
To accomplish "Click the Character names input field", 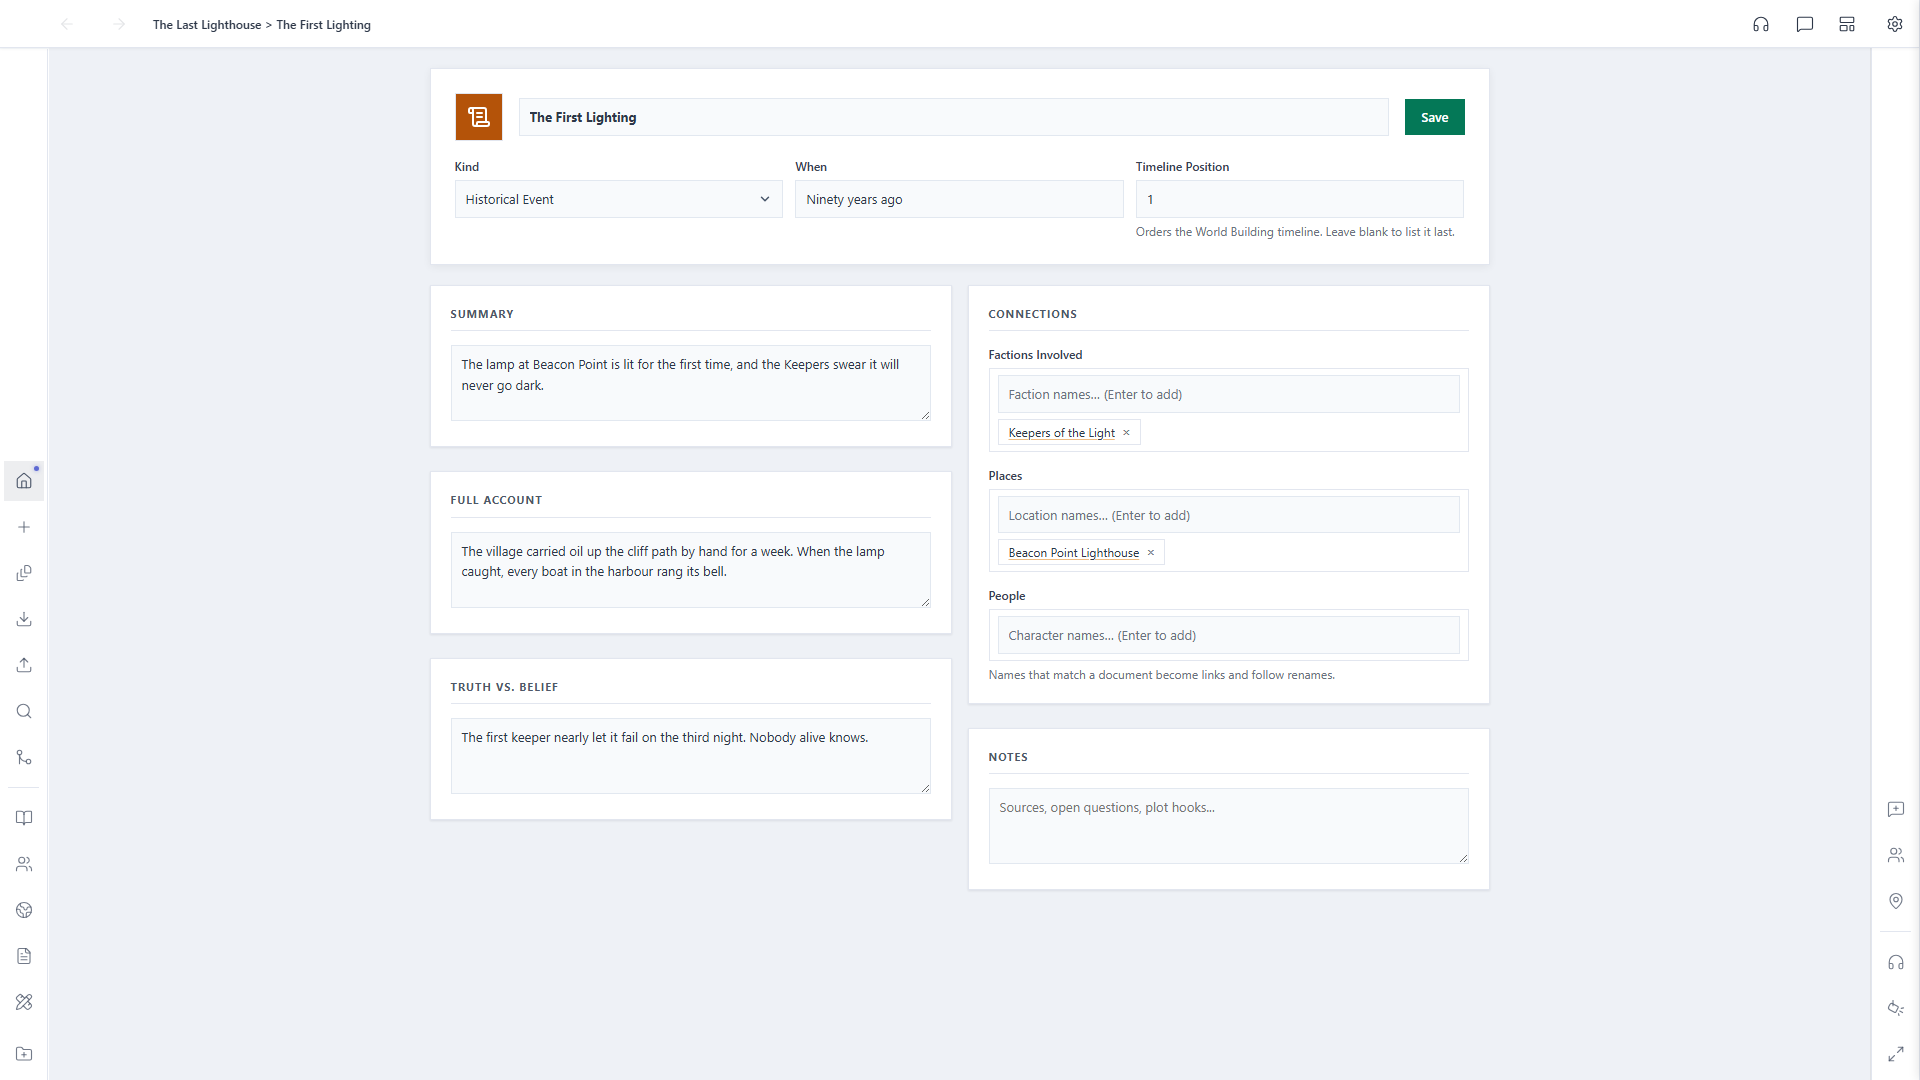I will coord(1228,636).
